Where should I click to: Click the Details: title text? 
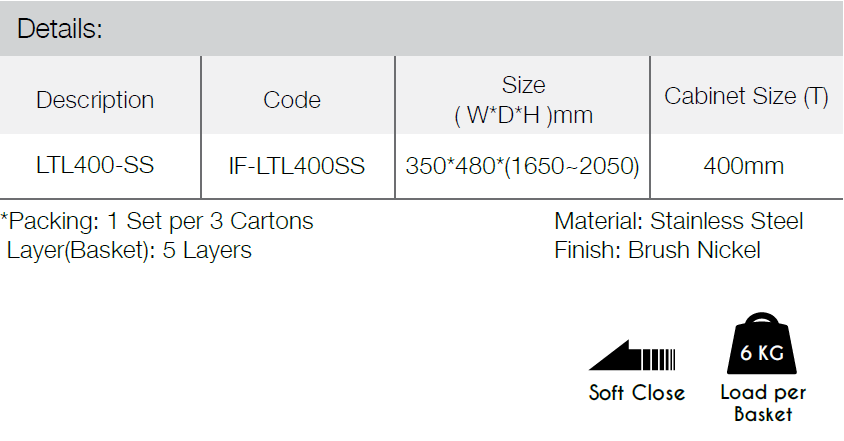click(x=60, y=29)
